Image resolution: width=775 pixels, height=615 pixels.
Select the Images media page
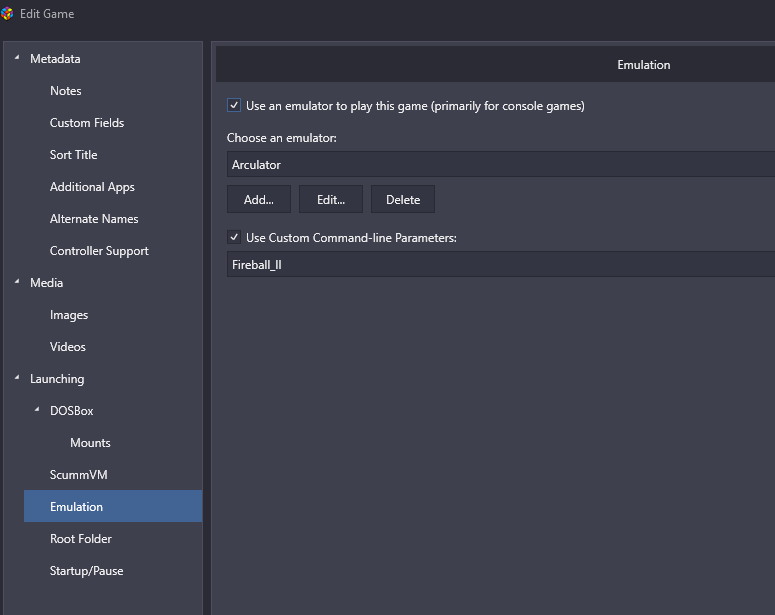tap(69, 315)
